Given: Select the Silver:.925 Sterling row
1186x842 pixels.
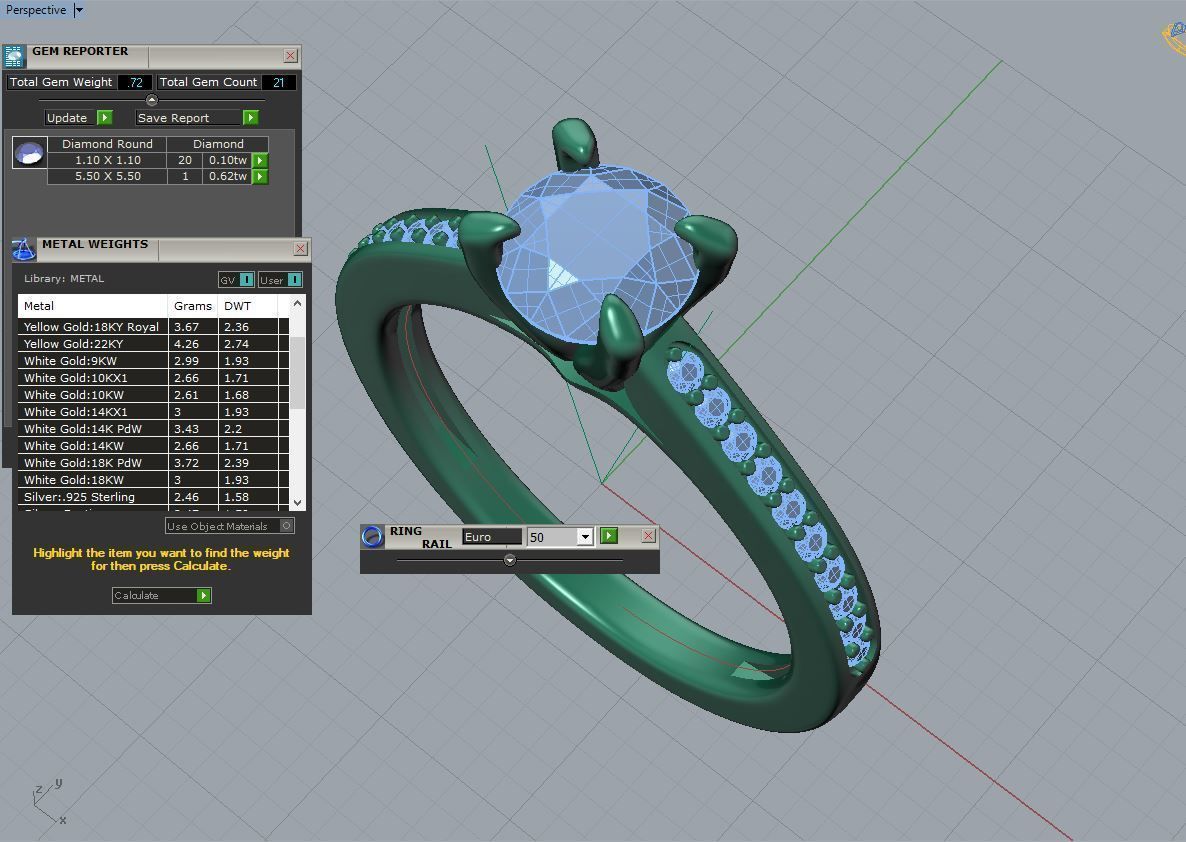Looking at the screenshot, I should coord(153,497).
